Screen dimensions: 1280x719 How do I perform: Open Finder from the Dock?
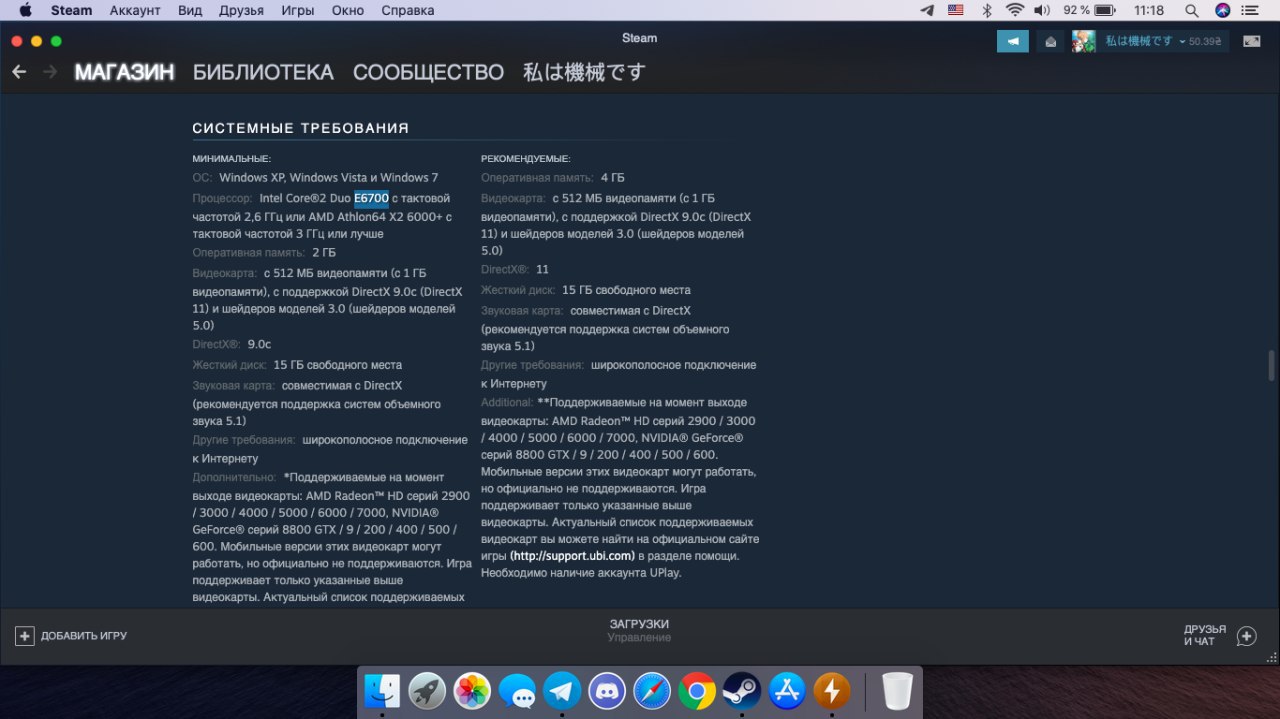point(382,691)
